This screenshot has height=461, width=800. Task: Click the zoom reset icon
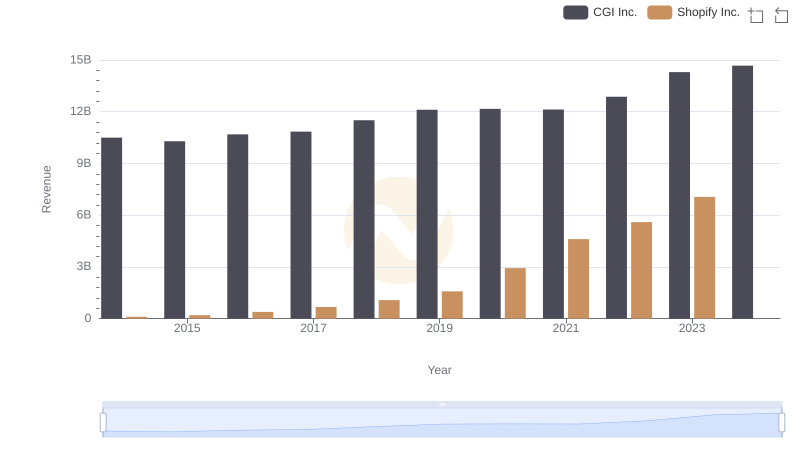point(781,15)
